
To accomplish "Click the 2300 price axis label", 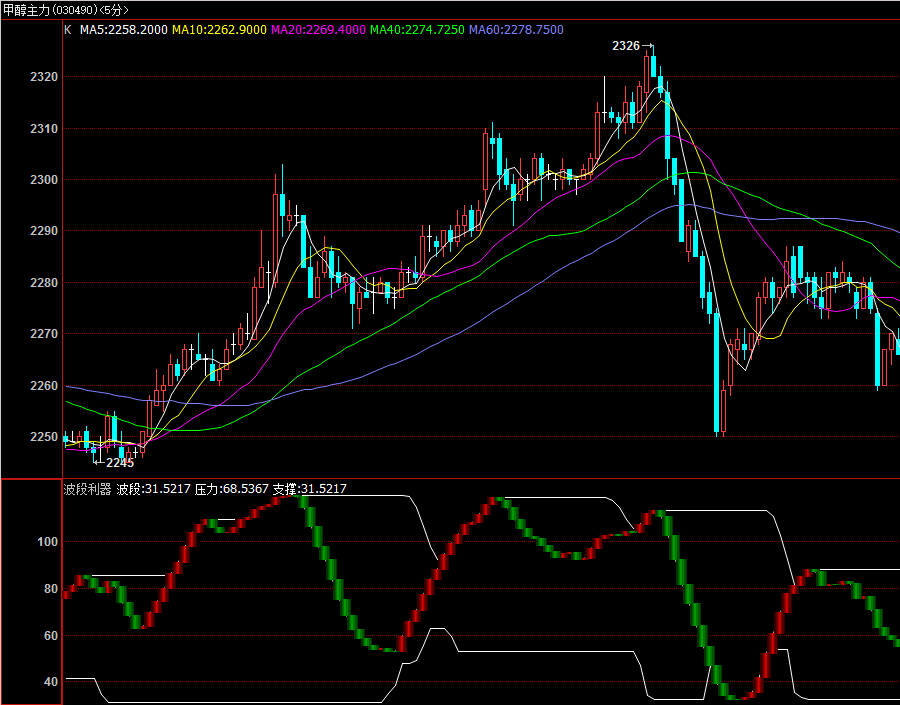I will [x=44, y=180].
